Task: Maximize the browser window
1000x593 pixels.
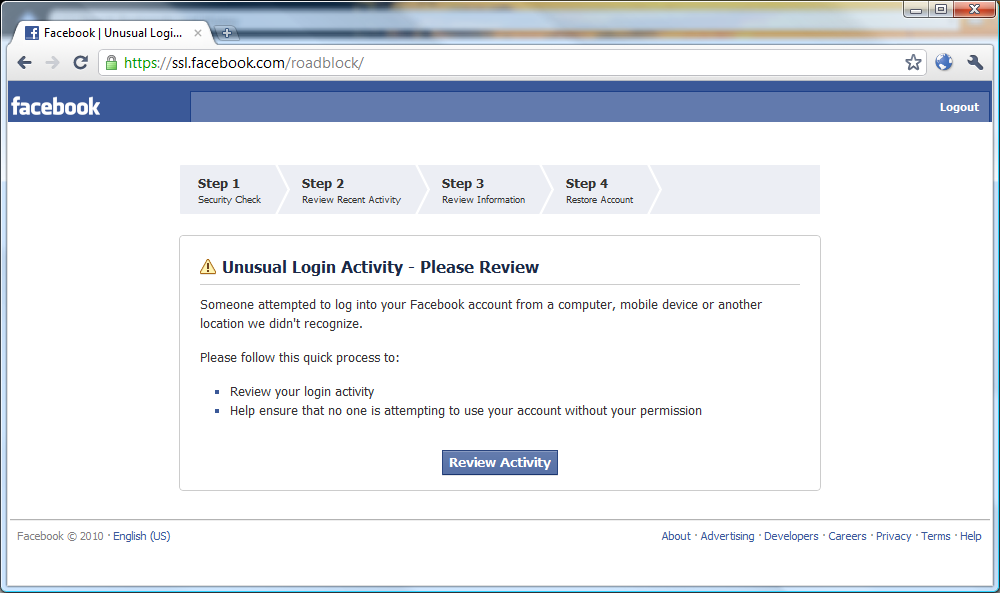Action: click(x=941, y=10)
